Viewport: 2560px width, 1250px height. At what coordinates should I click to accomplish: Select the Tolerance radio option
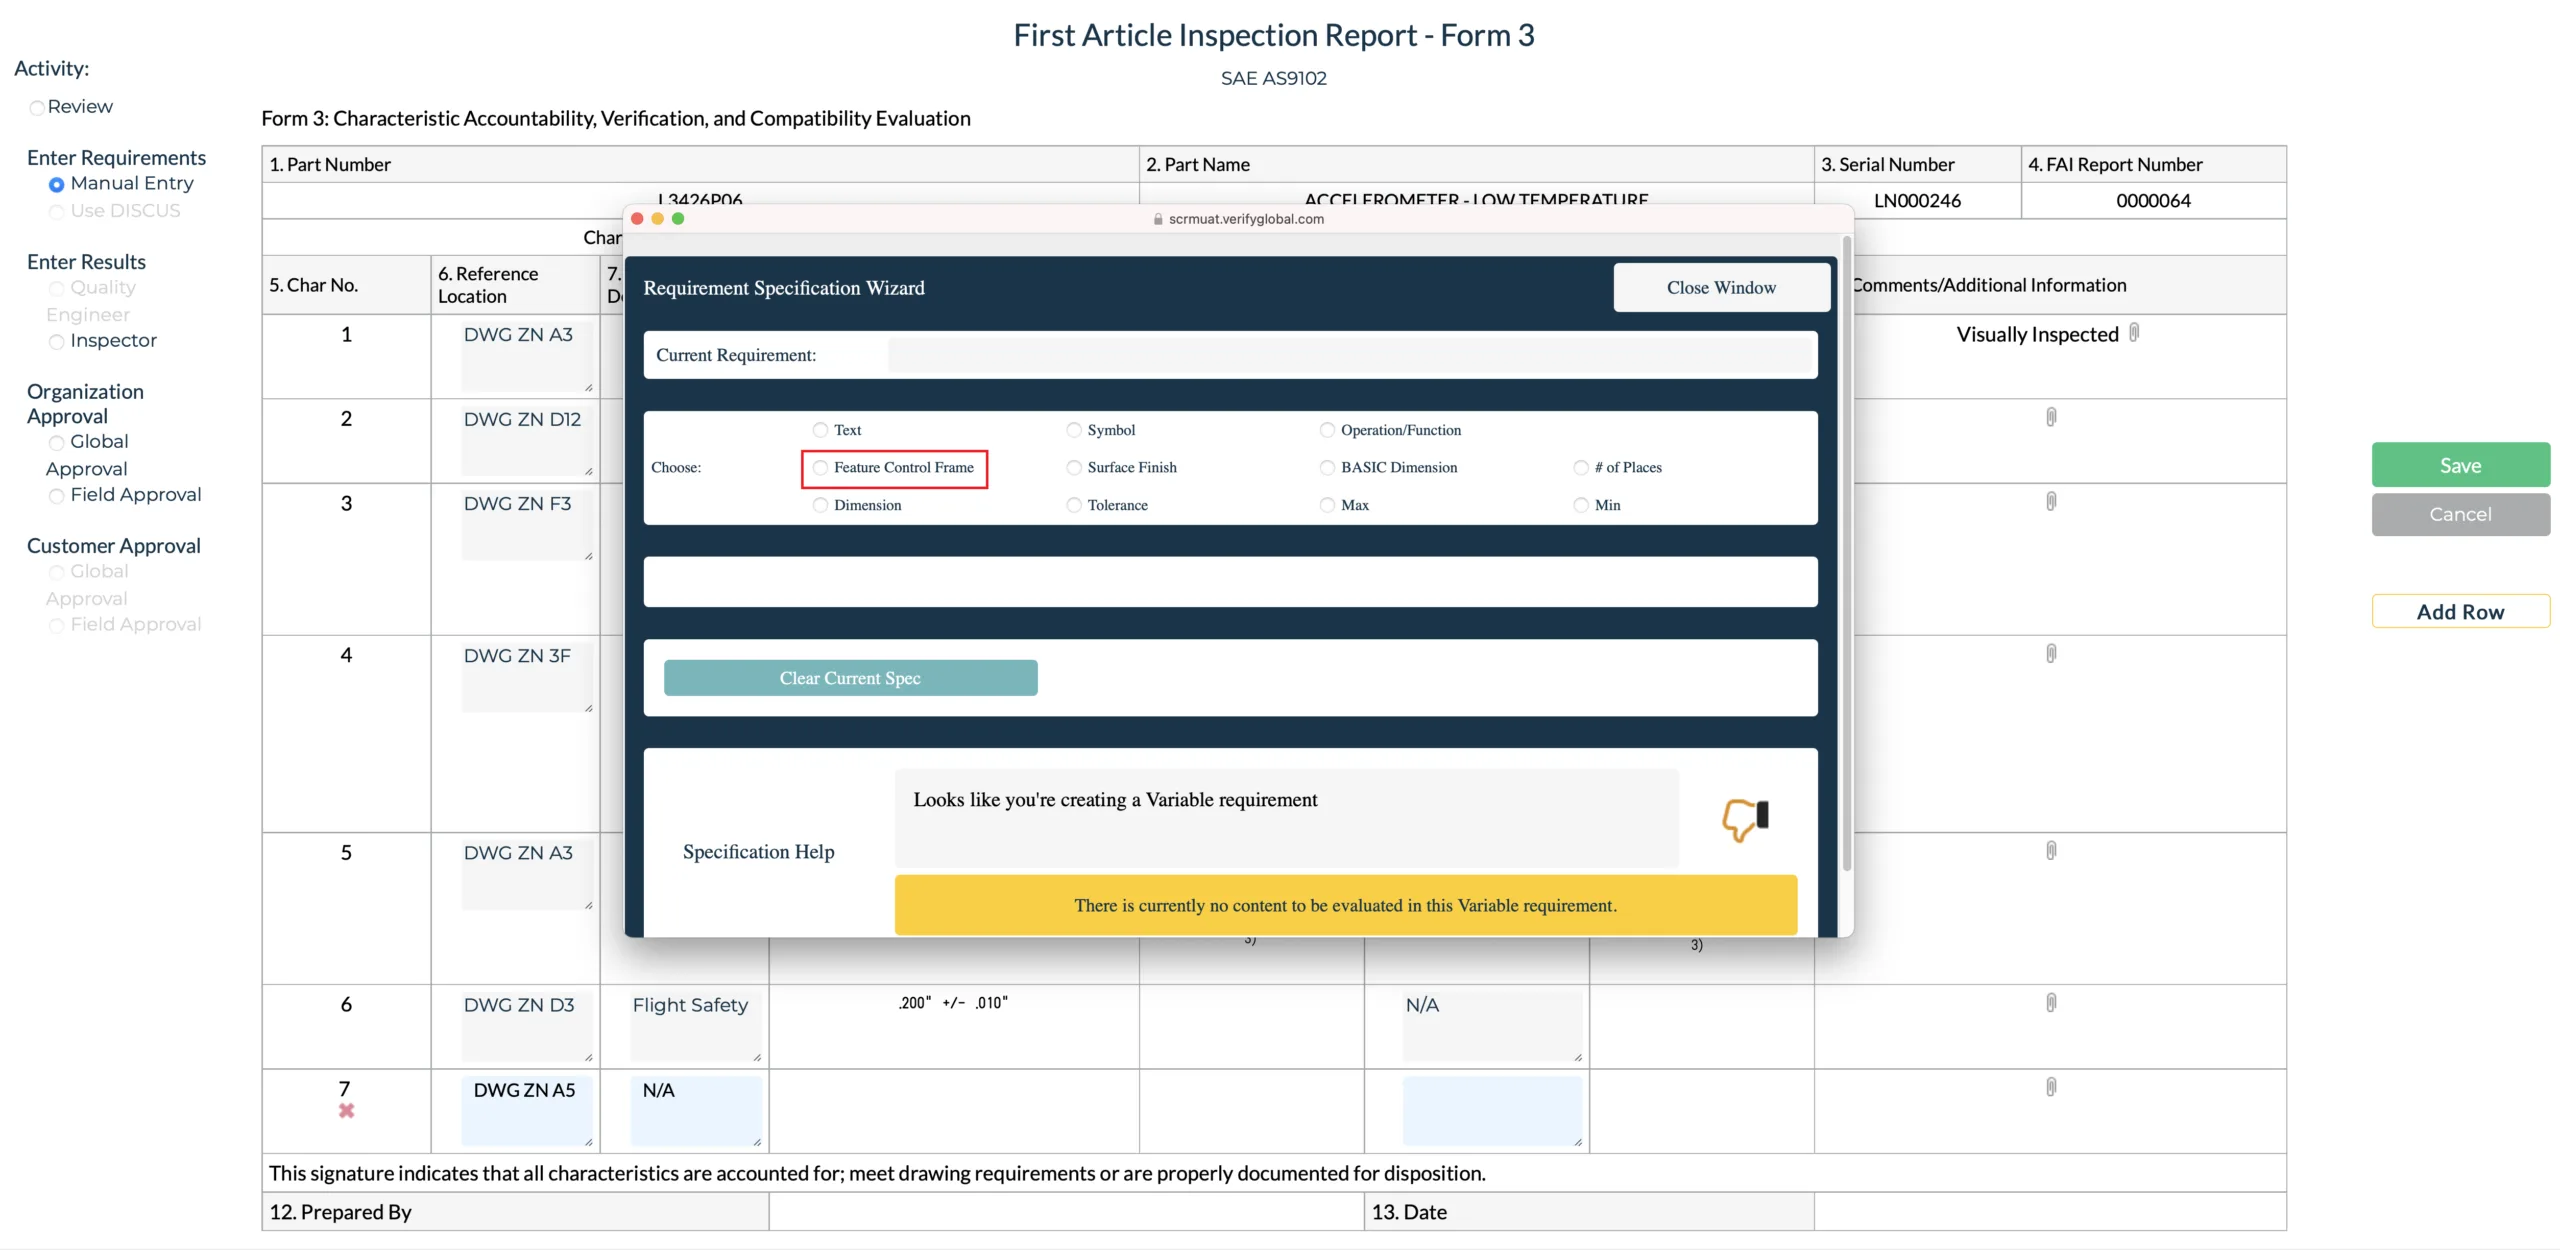[x=1074, y=505]
